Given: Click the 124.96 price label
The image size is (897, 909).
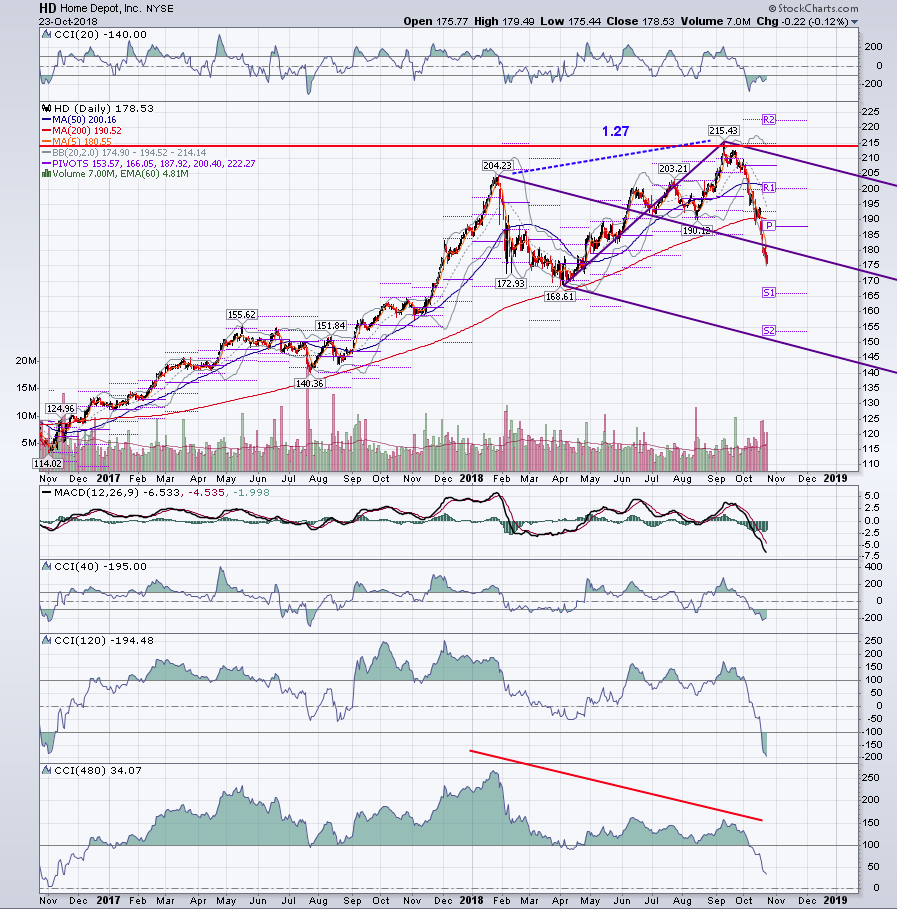Looking at the screenshot, I should click(x=60, y=409).
